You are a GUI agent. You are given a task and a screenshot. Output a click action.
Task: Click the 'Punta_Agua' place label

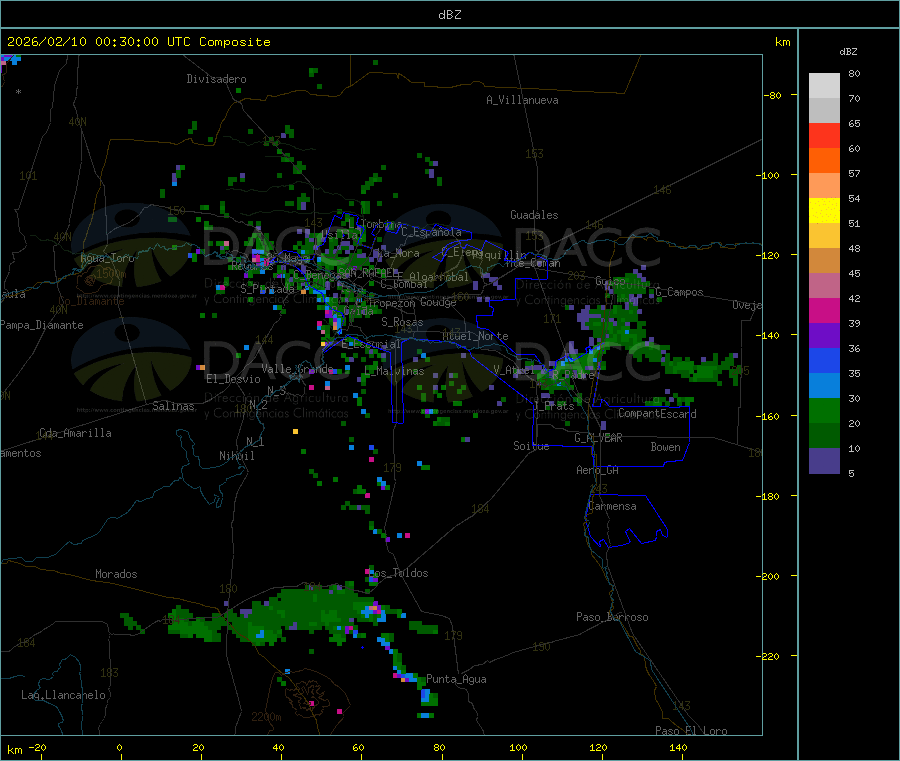456,679
